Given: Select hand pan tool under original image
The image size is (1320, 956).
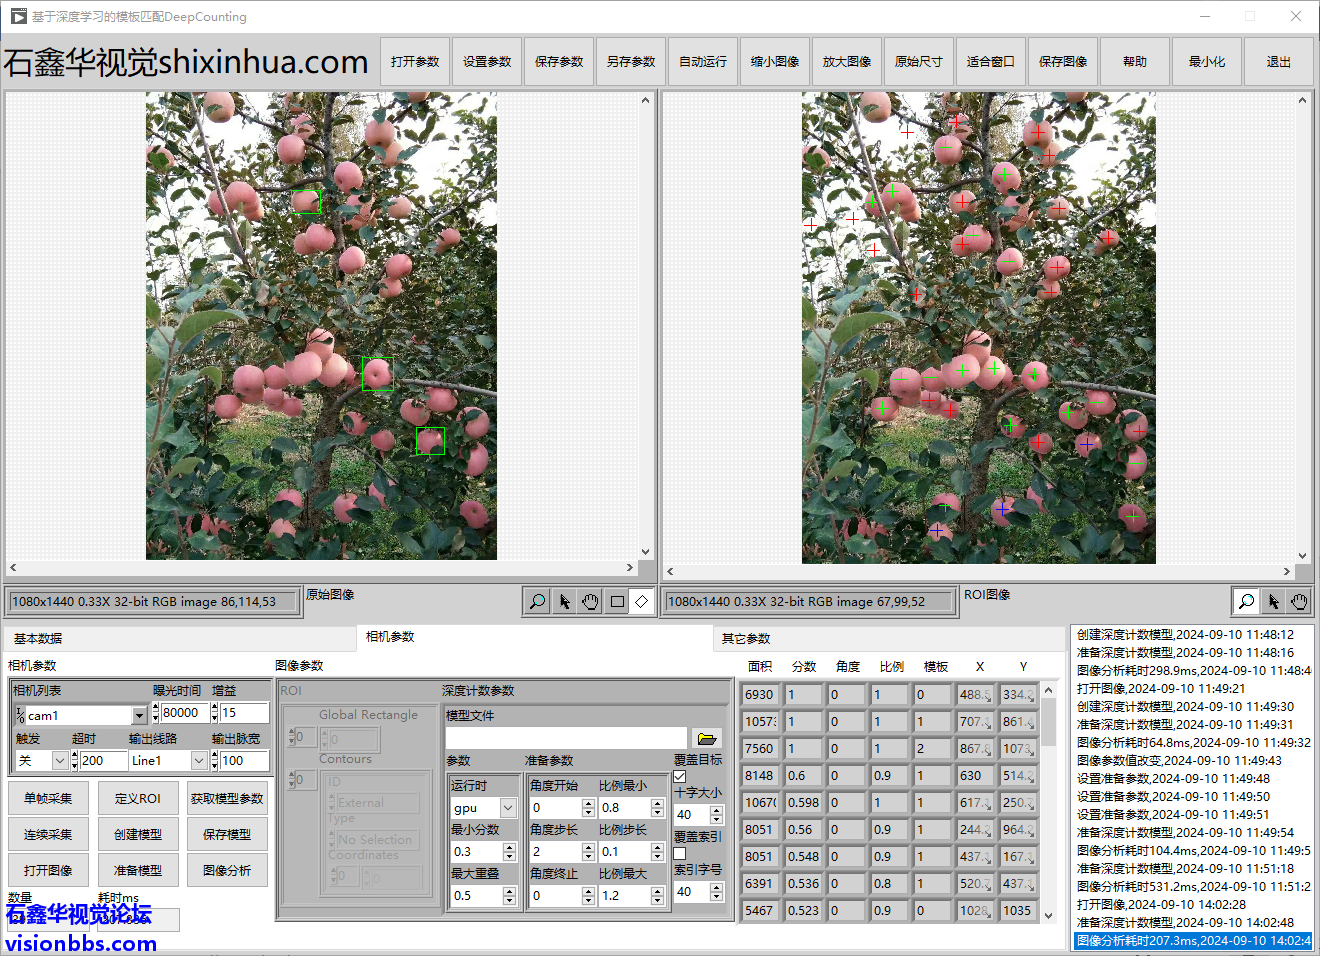Looking at the screenshot, I should [x=590, y=601].
